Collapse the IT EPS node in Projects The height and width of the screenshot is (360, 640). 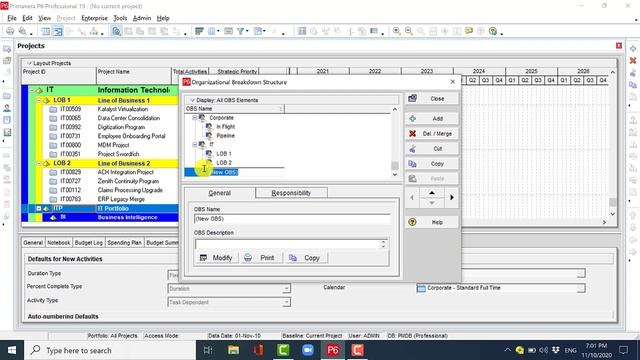point(32,90)
